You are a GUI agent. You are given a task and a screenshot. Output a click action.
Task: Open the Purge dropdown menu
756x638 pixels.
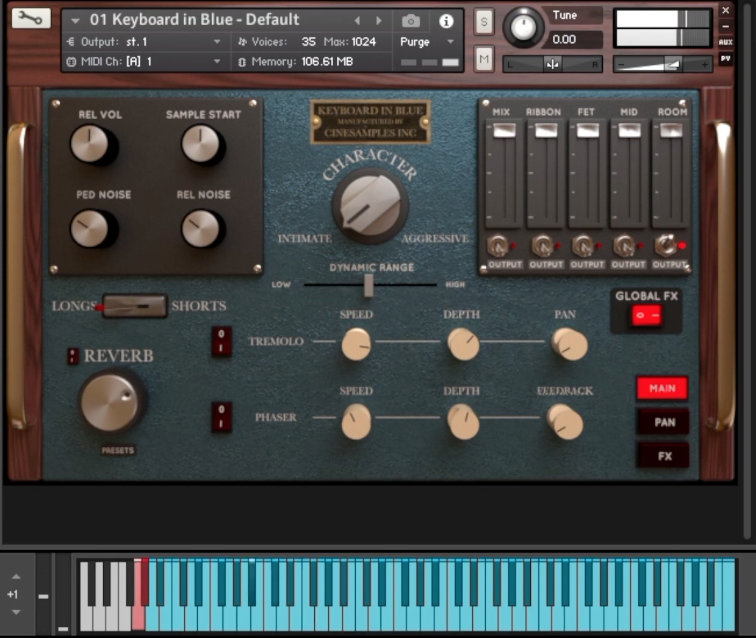click(x=427, y=42)
